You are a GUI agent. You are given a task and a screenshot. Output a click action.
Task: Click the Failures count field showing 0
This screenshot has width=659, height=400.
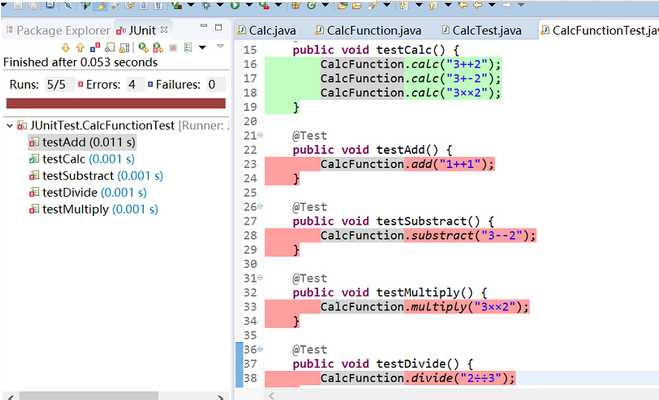pos(214,84)
